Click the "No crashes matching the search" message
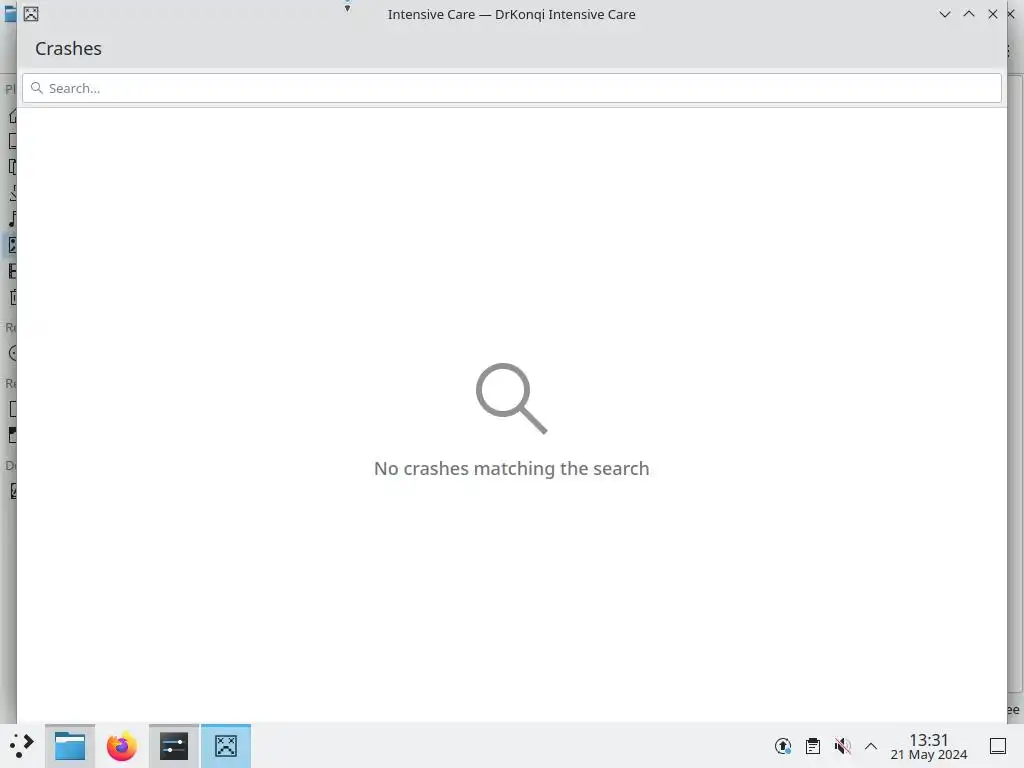The height and width of the screenshot is (768, 1024). tap(511, 468)
